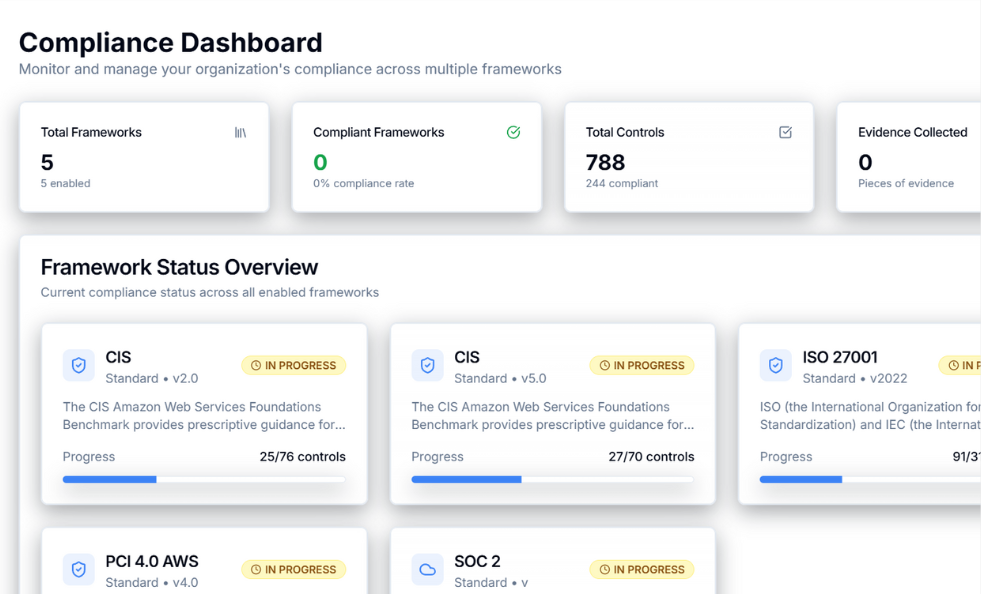The height and width of the screenshot is (594, 981).
Task: Open the ISO 27001 framework title
Action: click(x=840, y=357)
